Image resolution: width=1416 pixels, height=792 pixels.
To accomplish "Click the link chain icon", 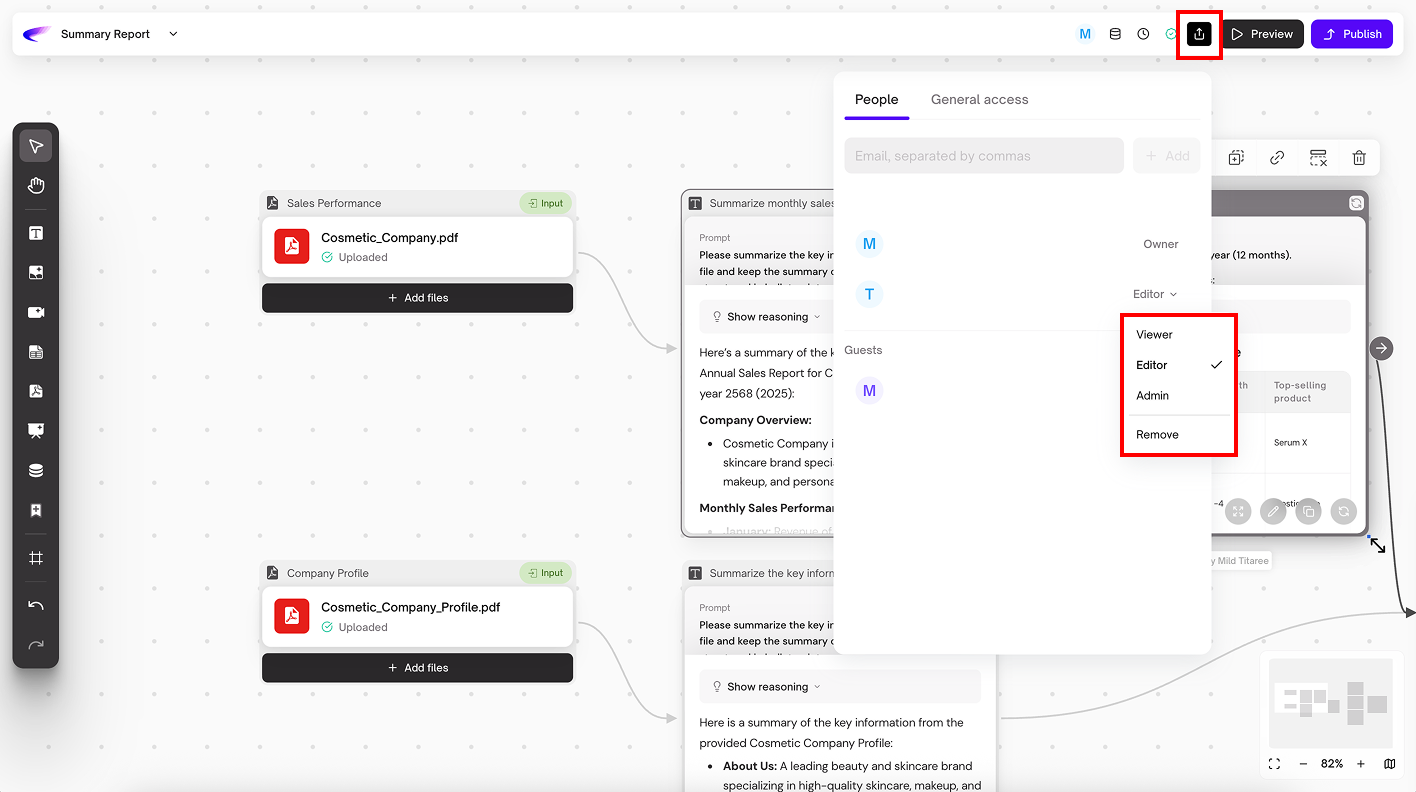I will click(x=1277, y=158).
